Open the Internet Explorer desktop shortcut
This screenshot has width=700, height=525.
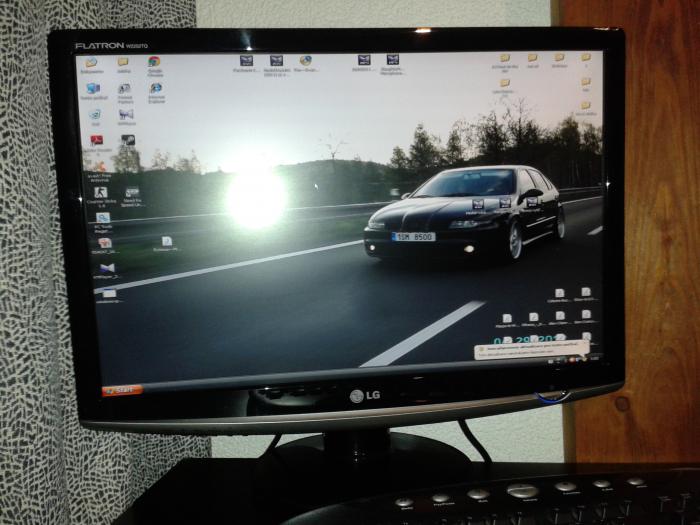(x=156, y=89)
